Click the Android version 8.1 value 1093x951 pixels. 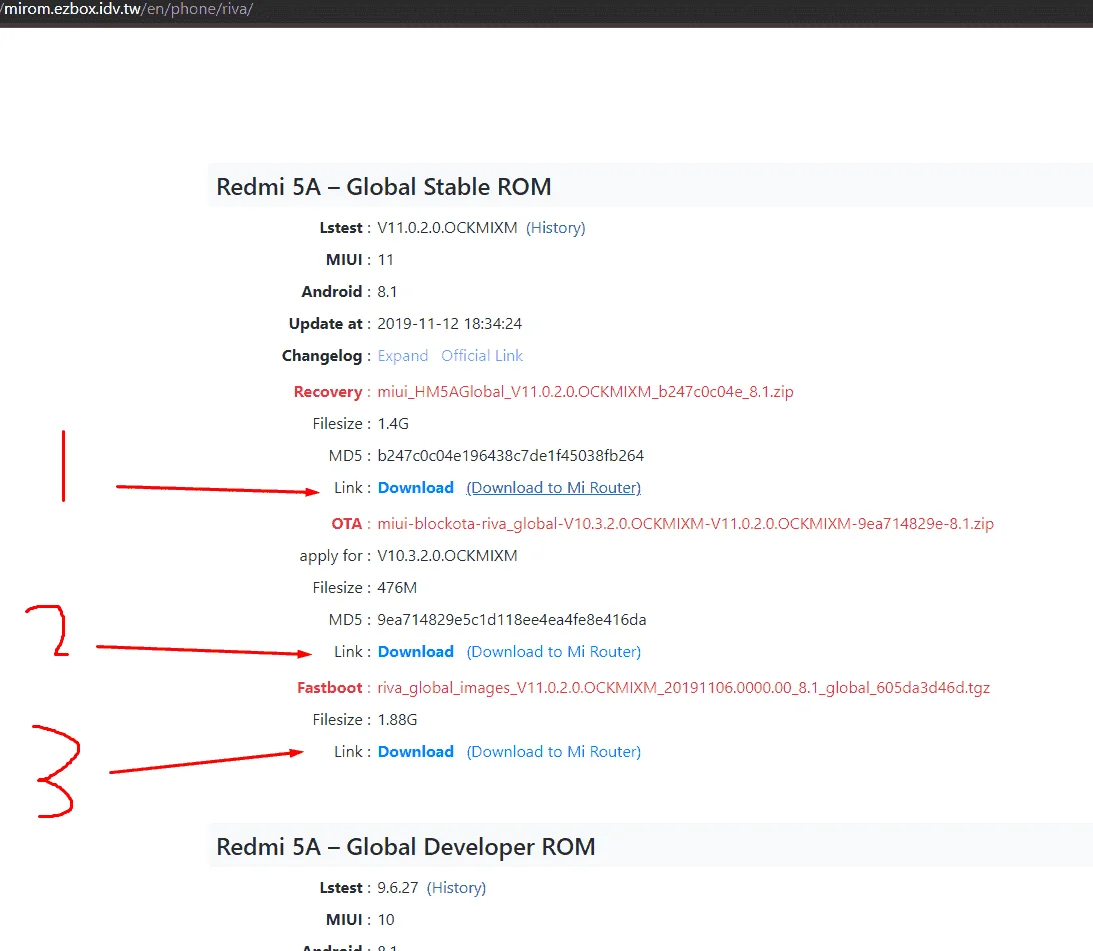coord(387,291)
